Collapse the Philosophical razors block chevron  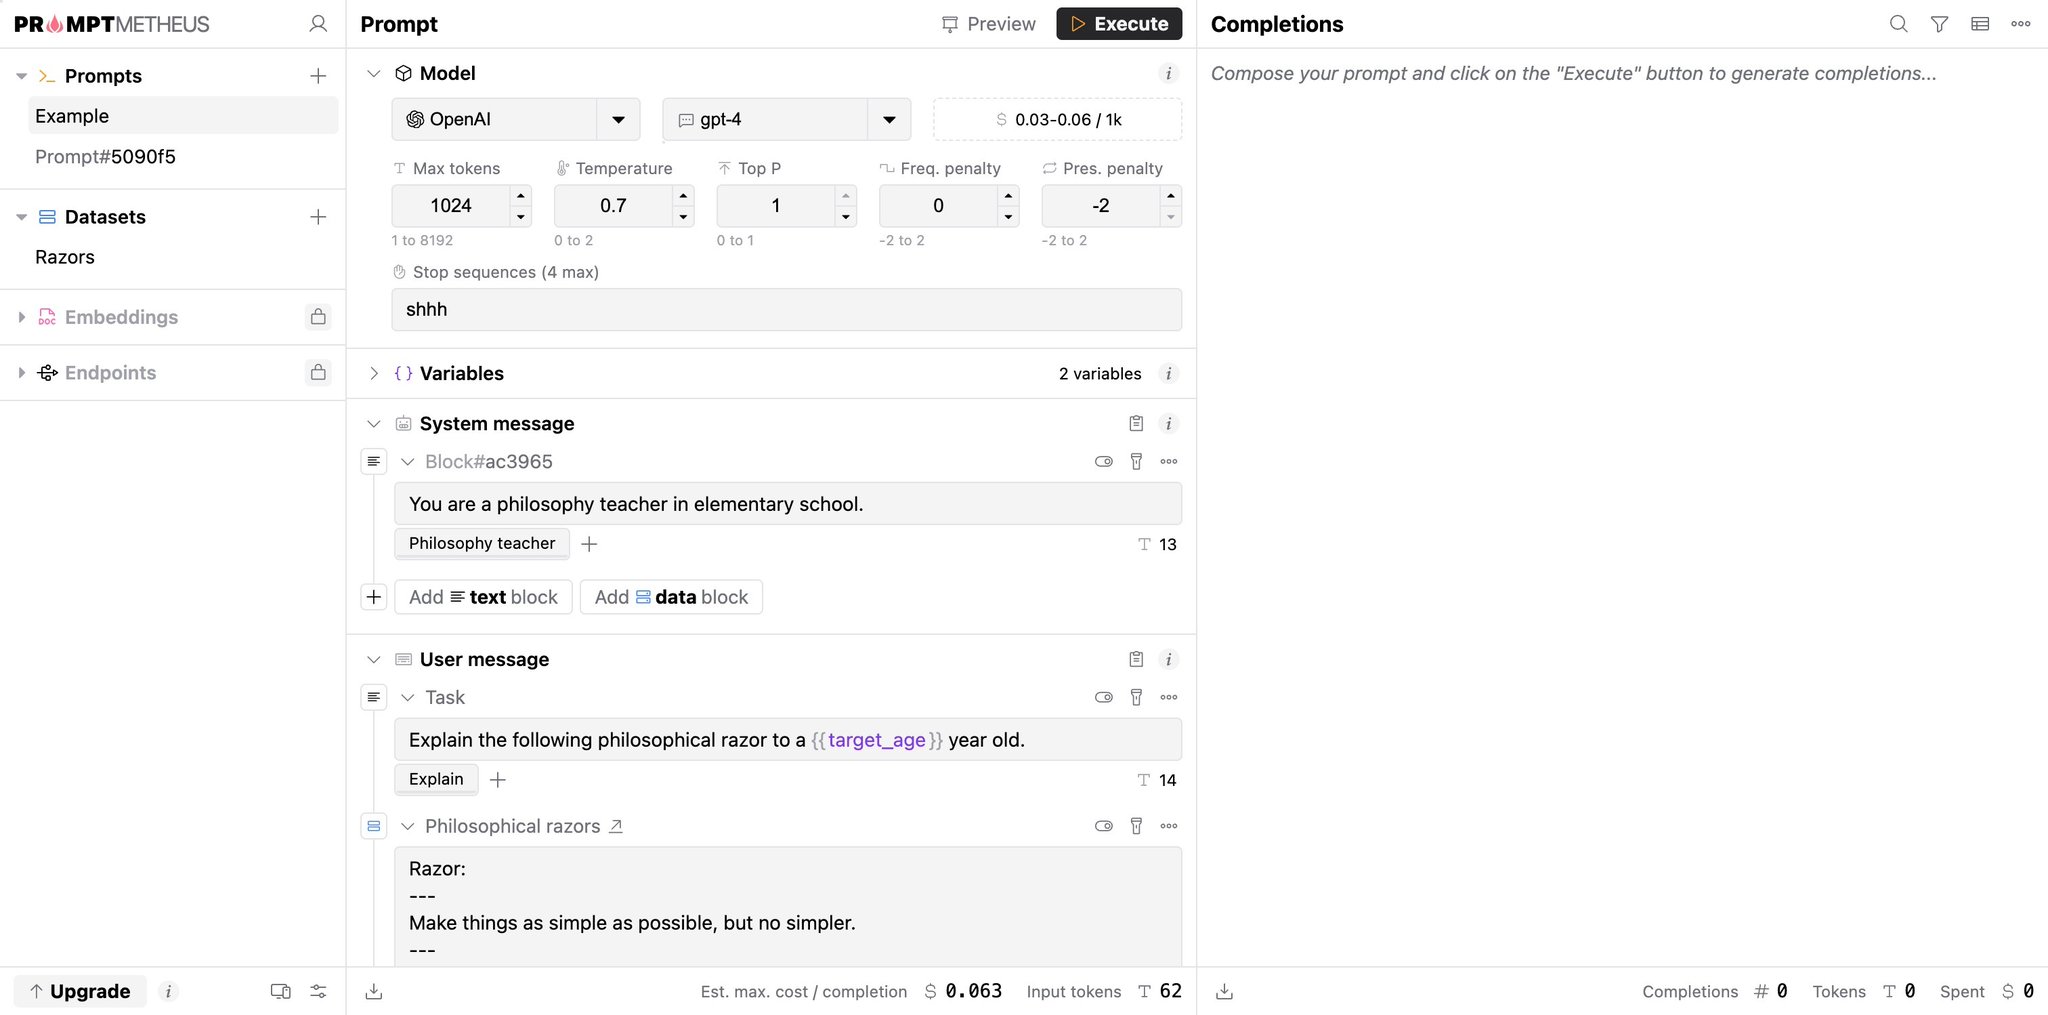pyautogui.click(x=408, y=826)
